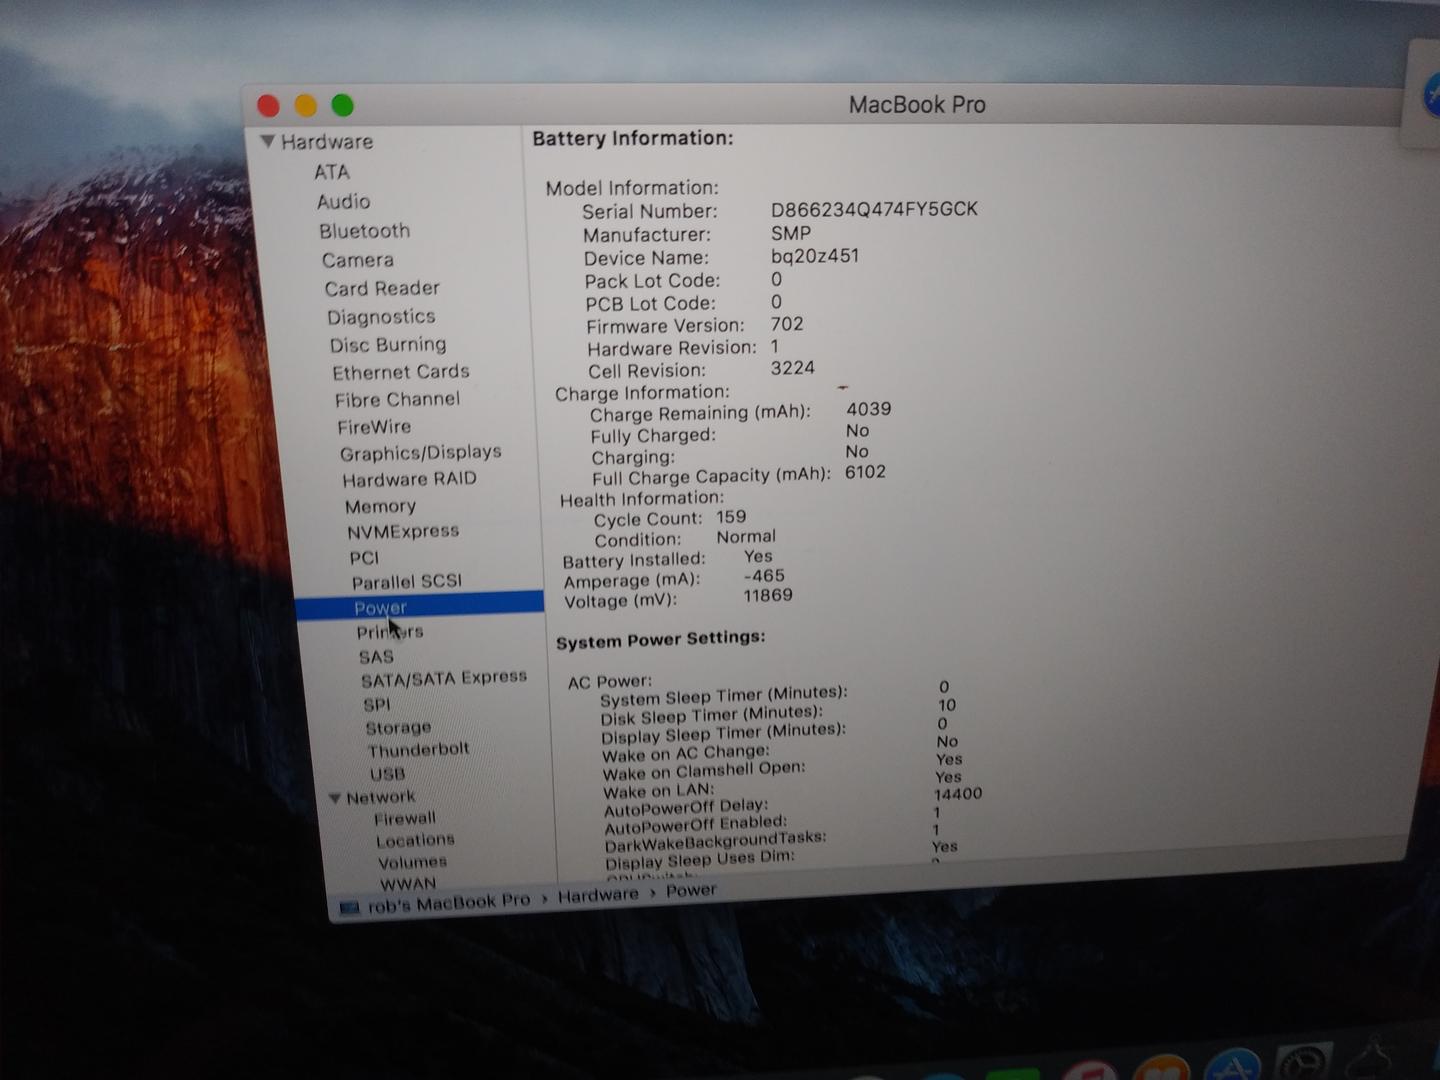Select Thunderbolt in the sidebar
Image resolution: width=1440 pixels, height=1080 pixels.
tap(418, 750)
